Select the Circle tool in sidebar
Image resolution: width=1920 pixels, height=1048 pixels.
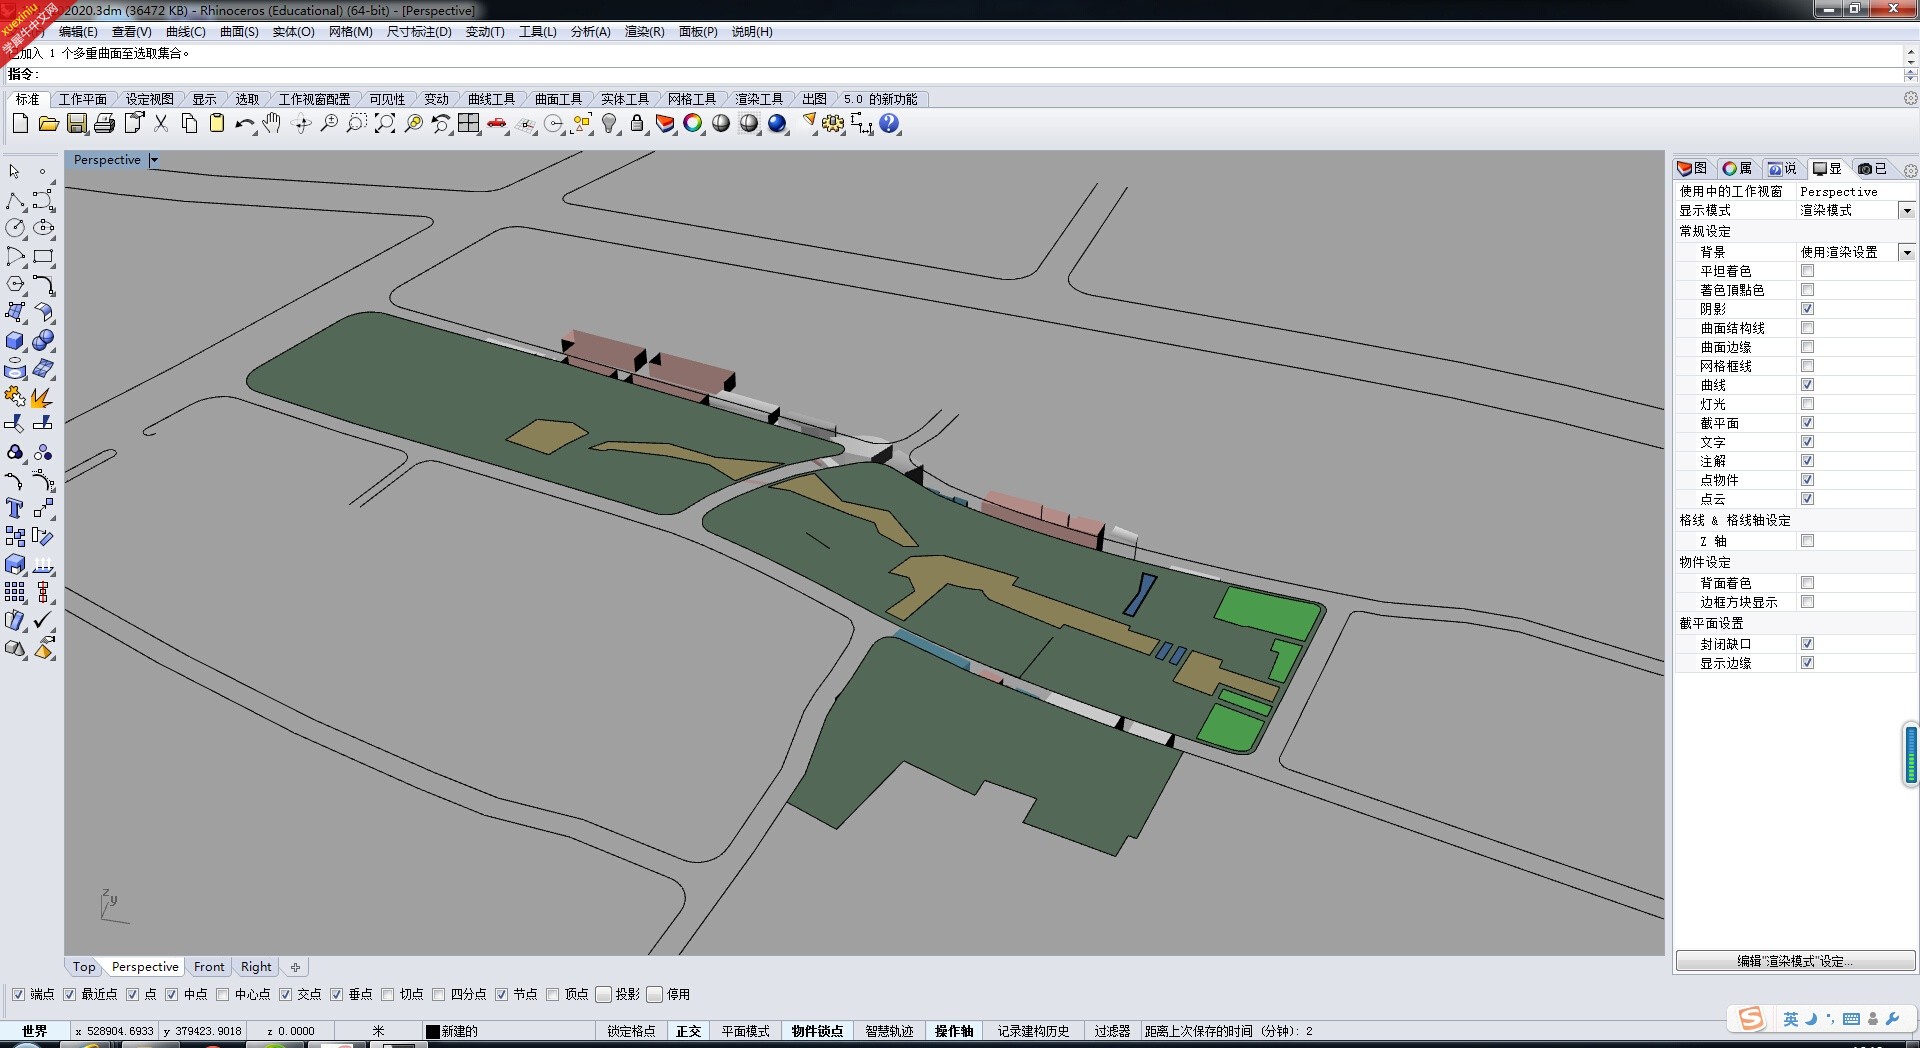(x=15, y=228)
